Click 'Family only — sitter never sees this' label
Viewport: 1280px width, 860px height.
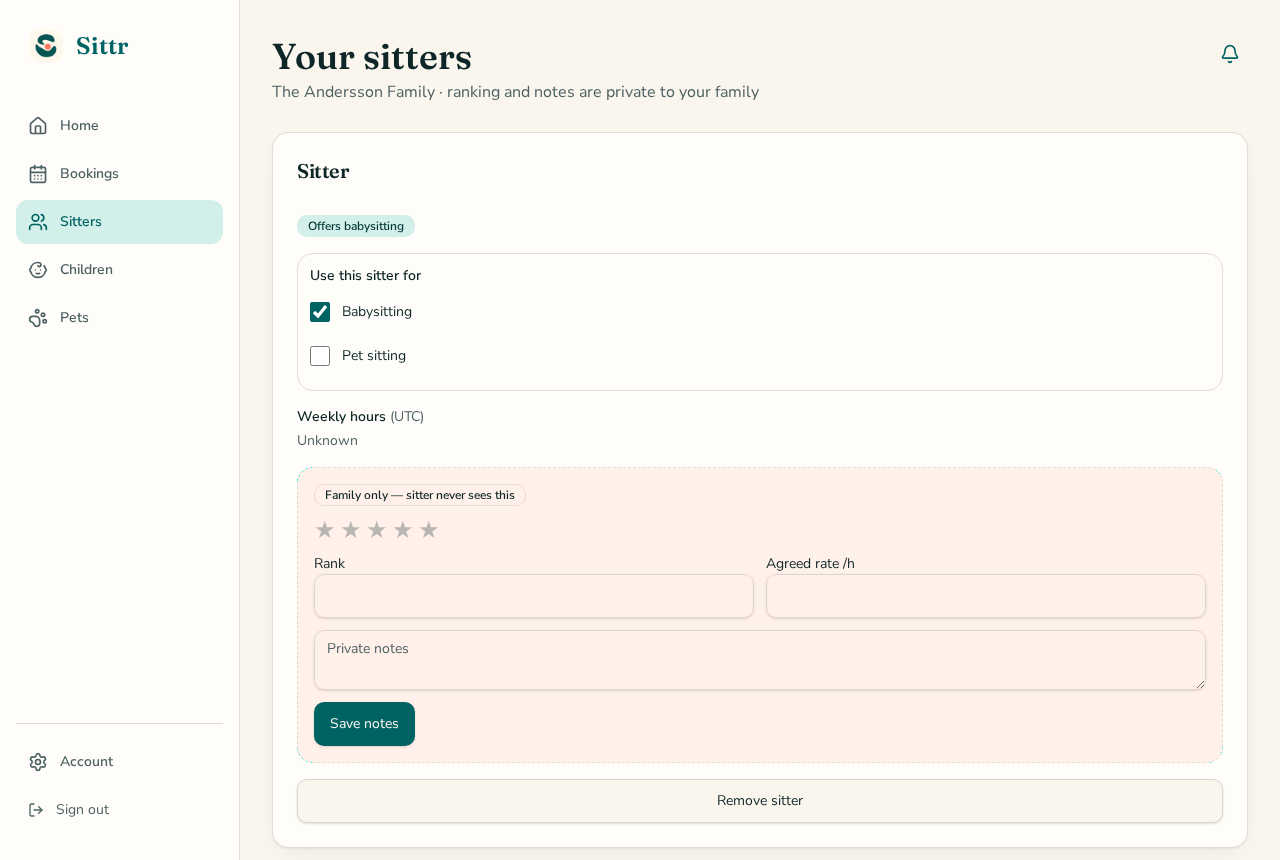pyautogui.click(x=420, y=495)
